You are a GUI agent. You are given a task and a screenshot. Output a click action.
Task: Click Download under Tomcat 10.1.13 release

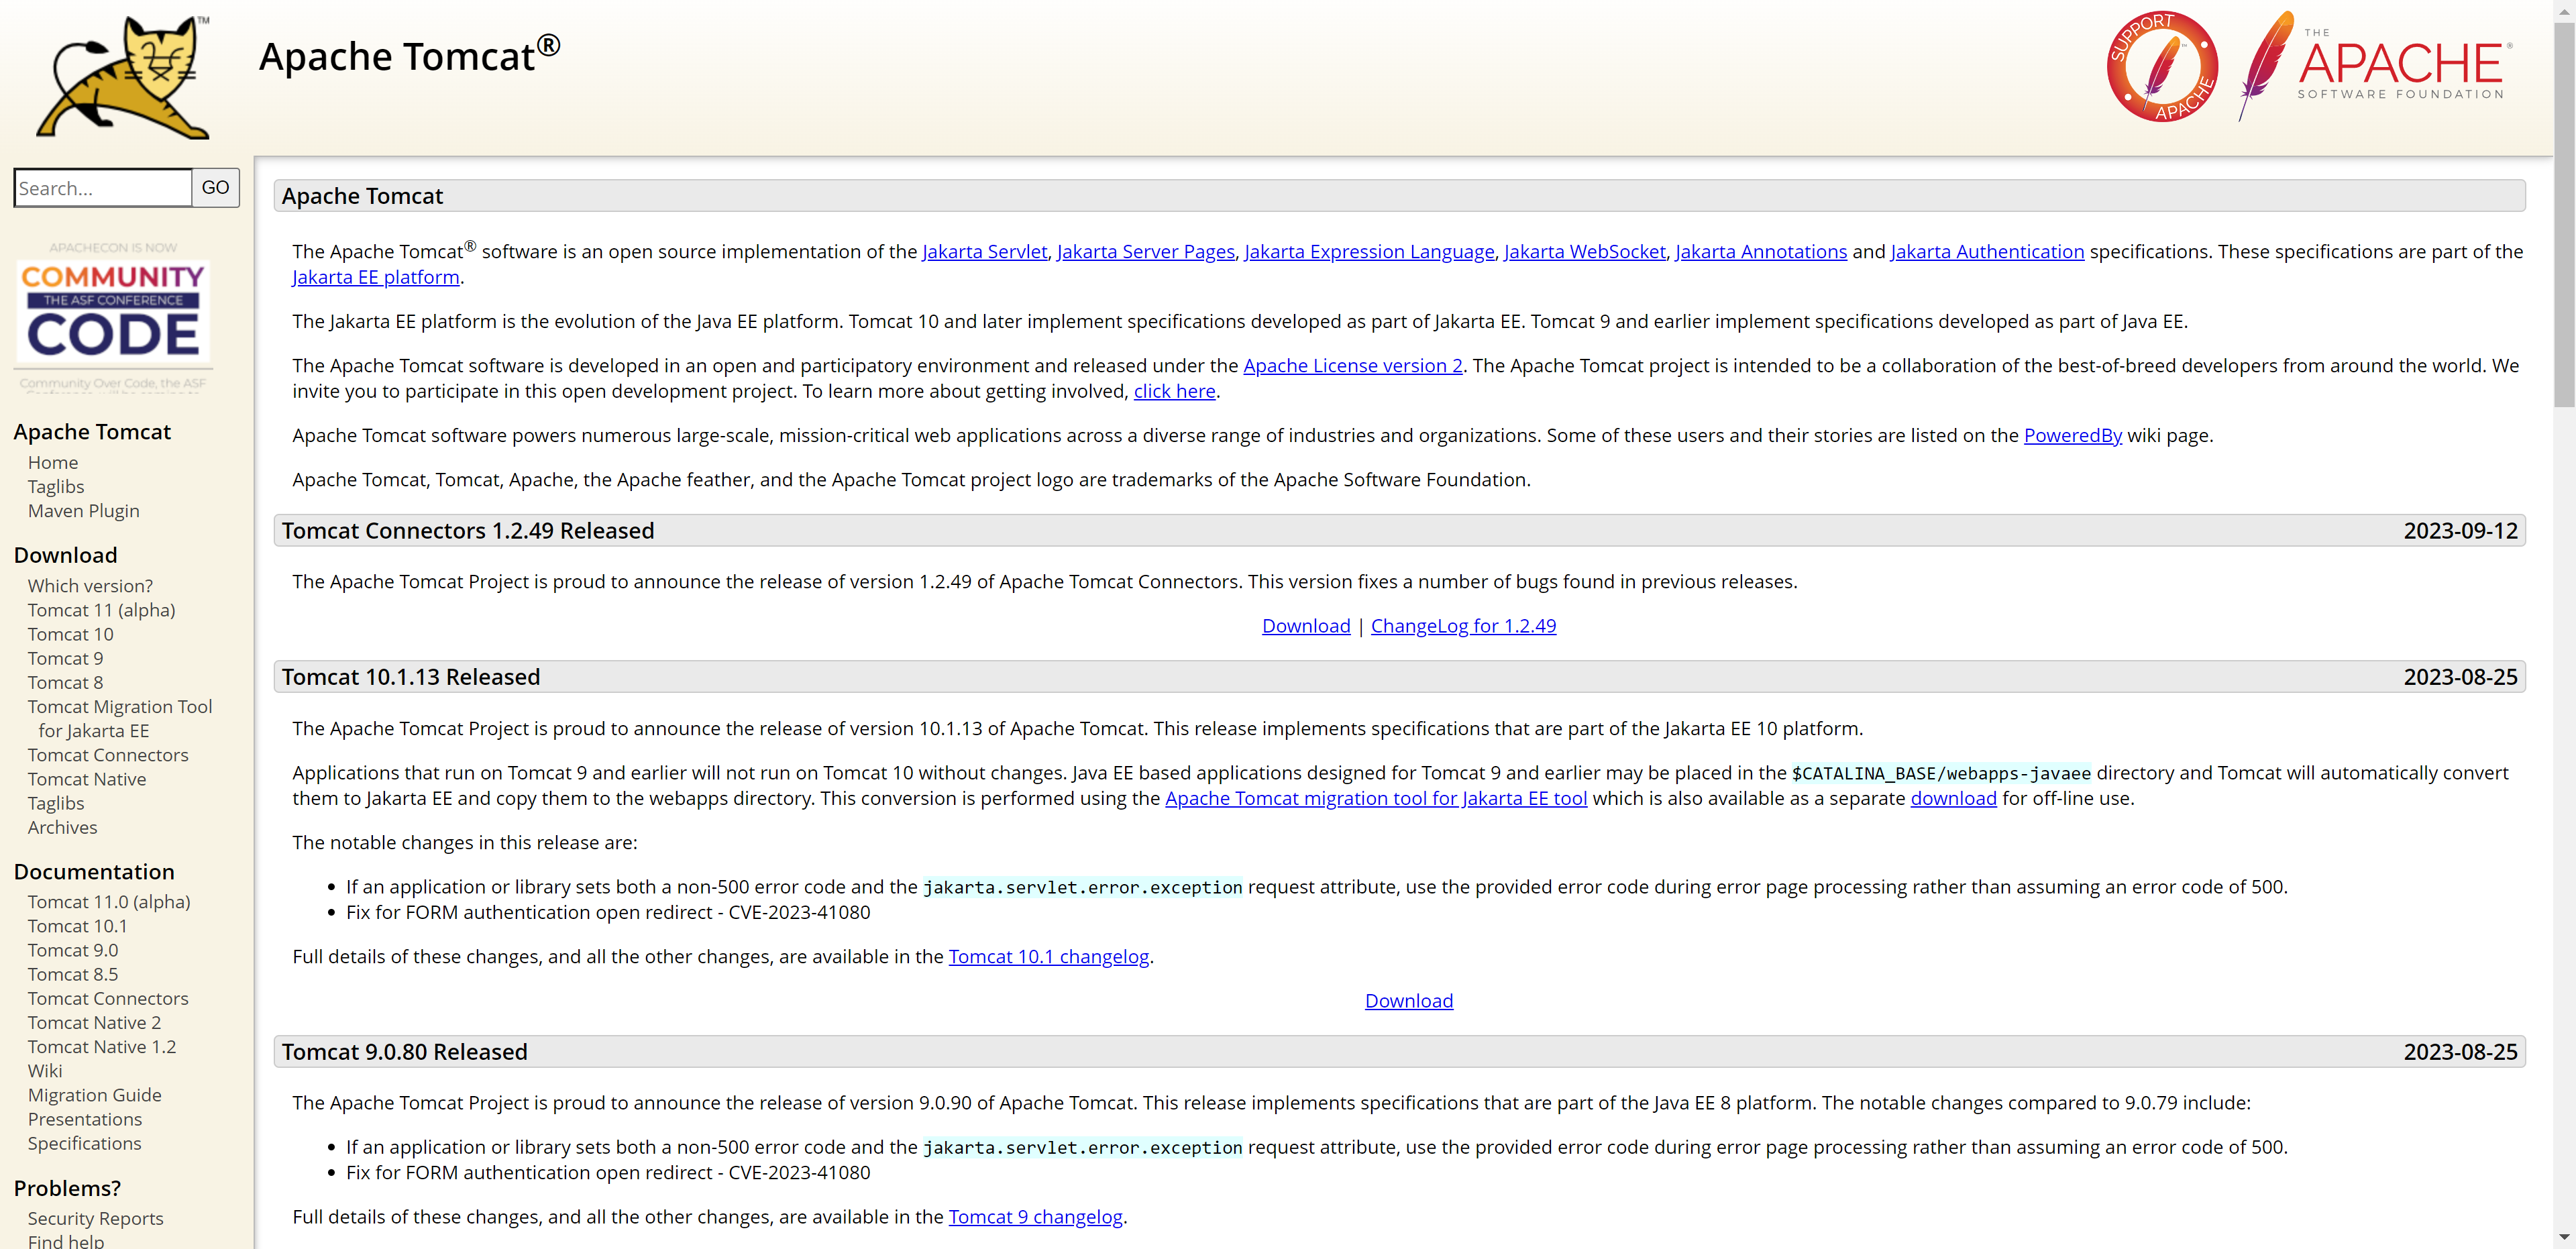[x=1408, y=1001]
